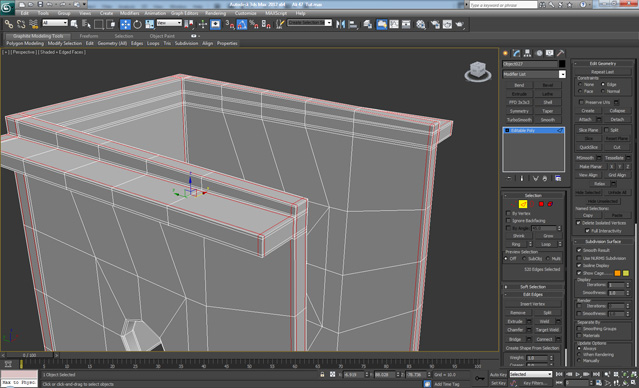Select Element sub-object level icon
Viewport: 639px width, 388px height.
(550, 204)
